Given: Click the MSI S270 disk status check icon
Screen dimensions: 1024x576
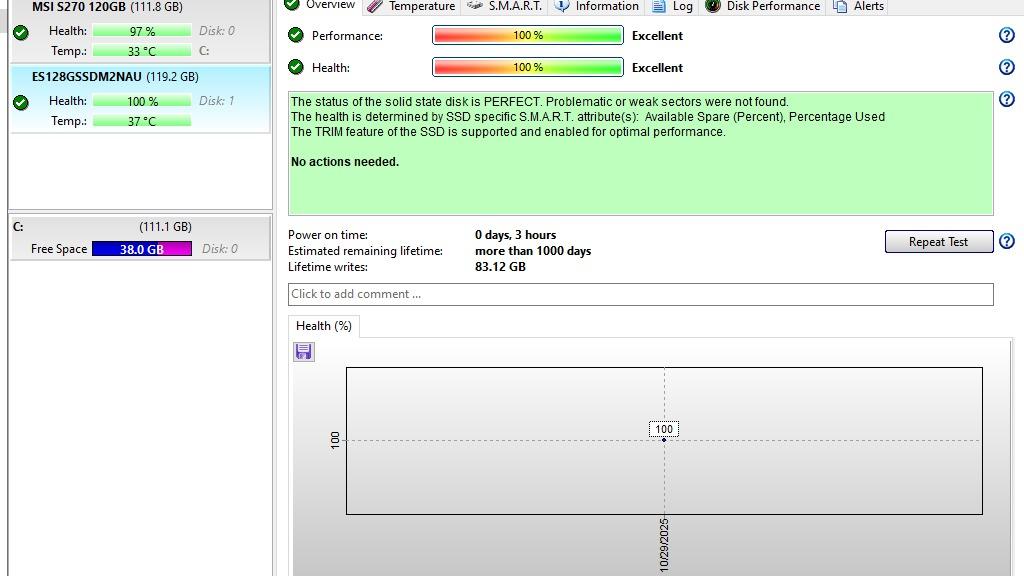Looking at the screenshot, I should [x=21, y=33].
